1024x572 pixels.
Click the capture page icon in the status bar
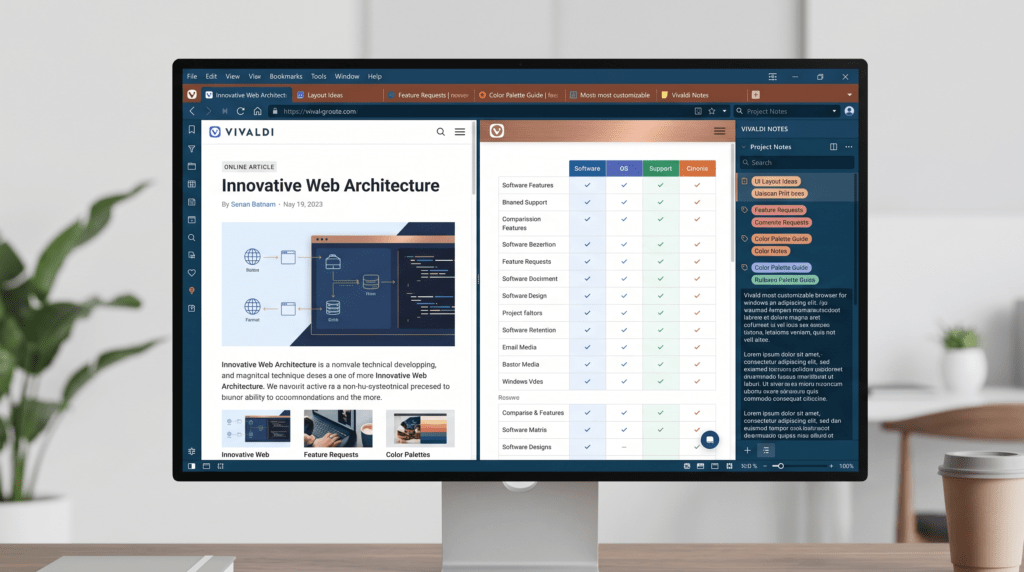687,466
